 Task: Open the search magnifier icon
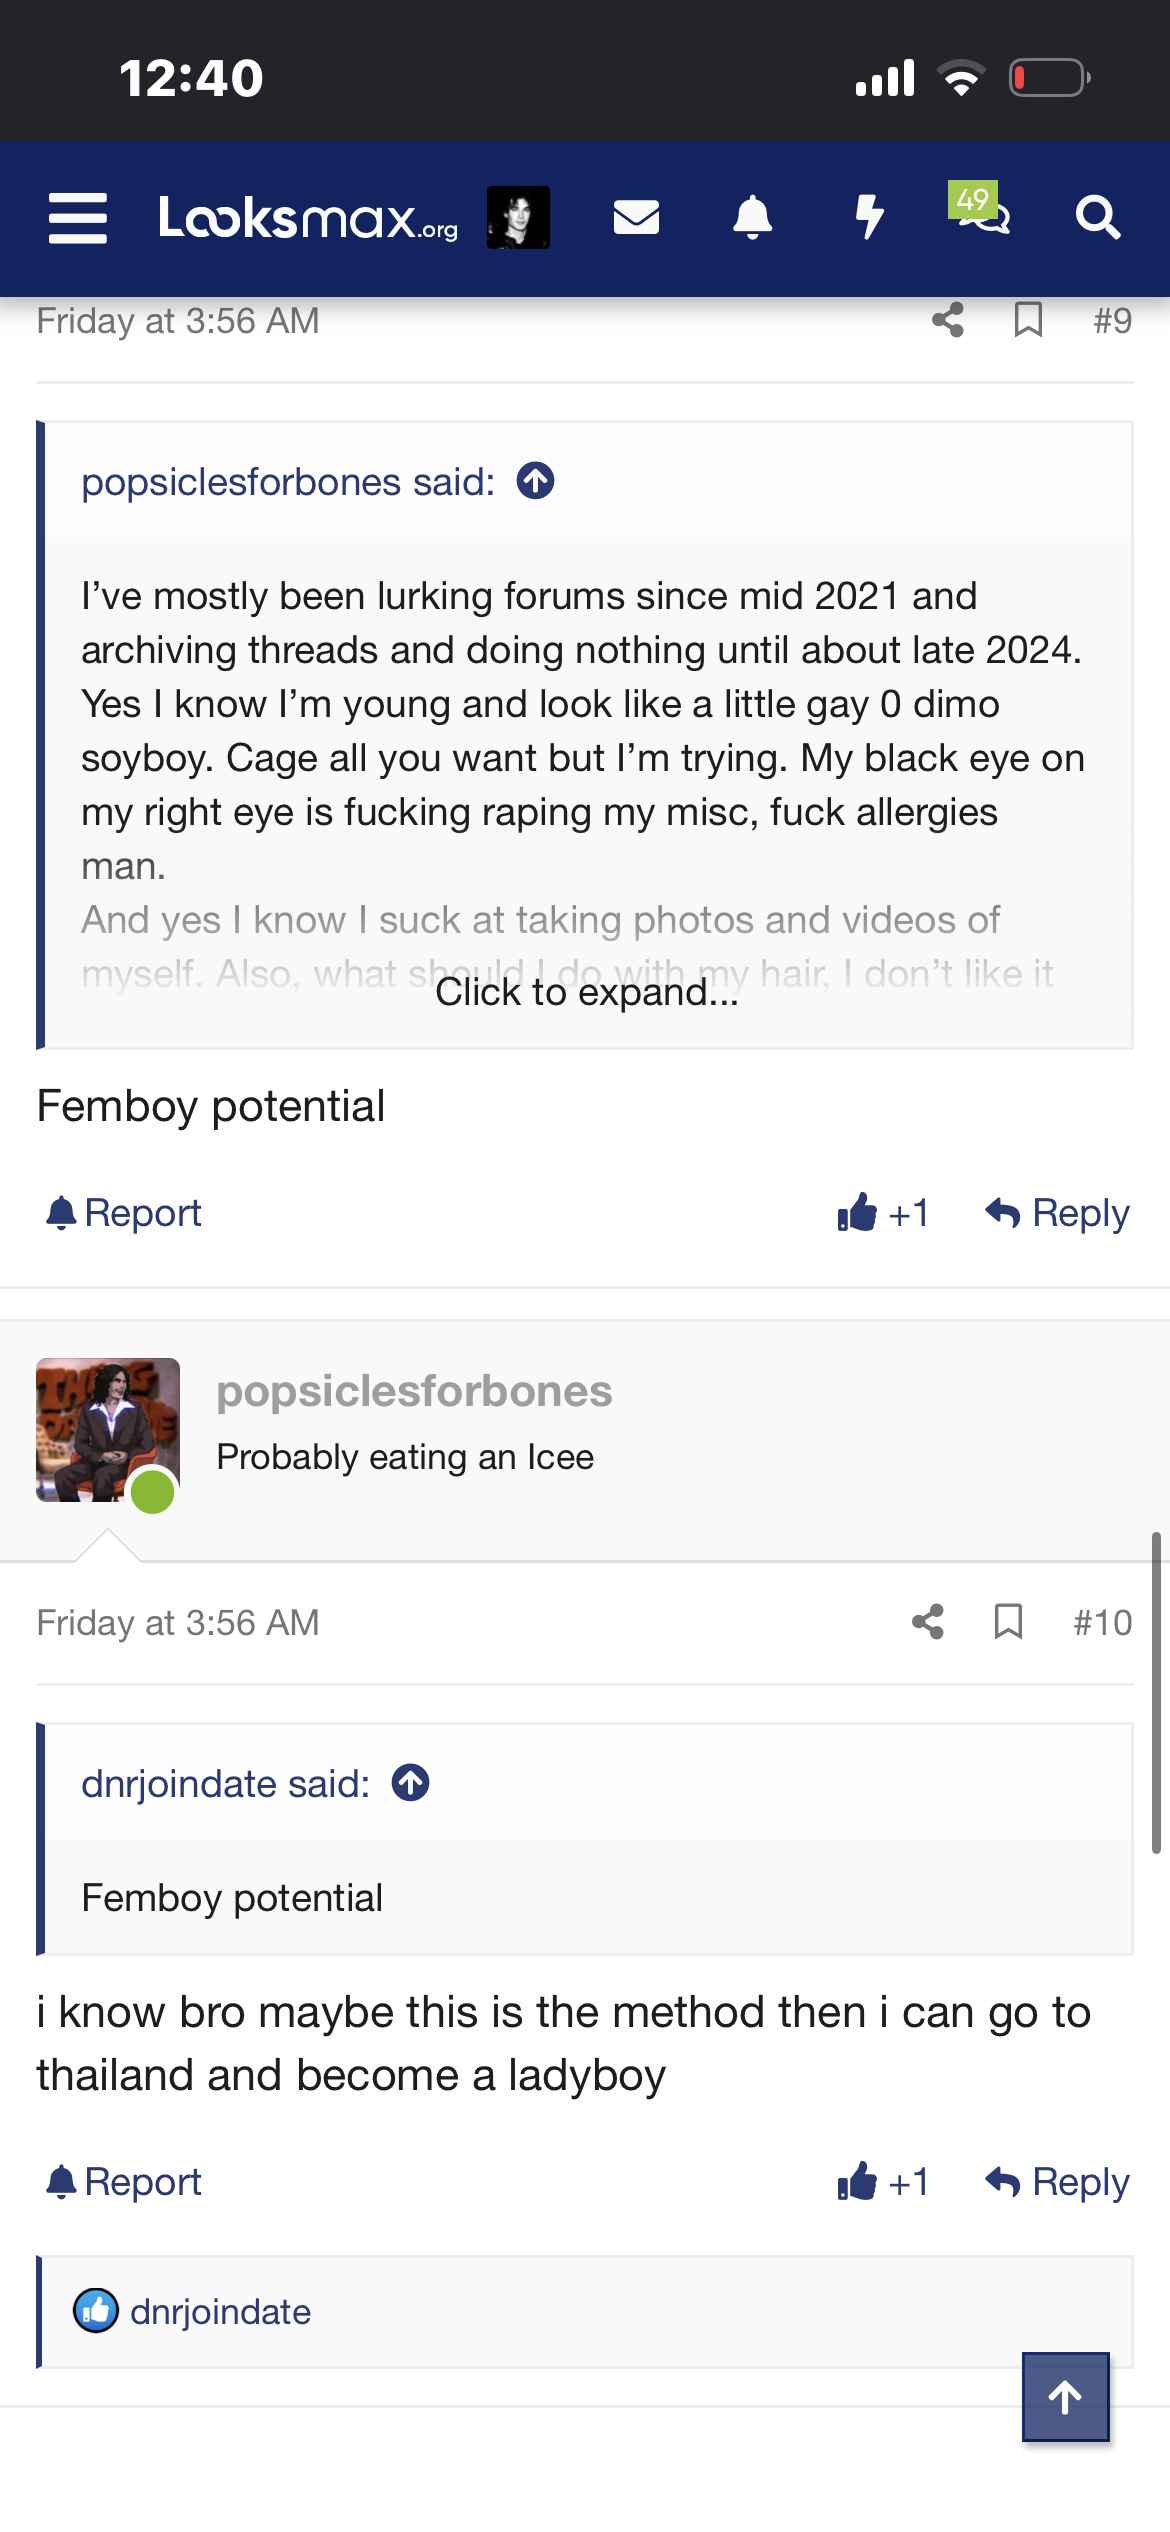coord(1097,217)
